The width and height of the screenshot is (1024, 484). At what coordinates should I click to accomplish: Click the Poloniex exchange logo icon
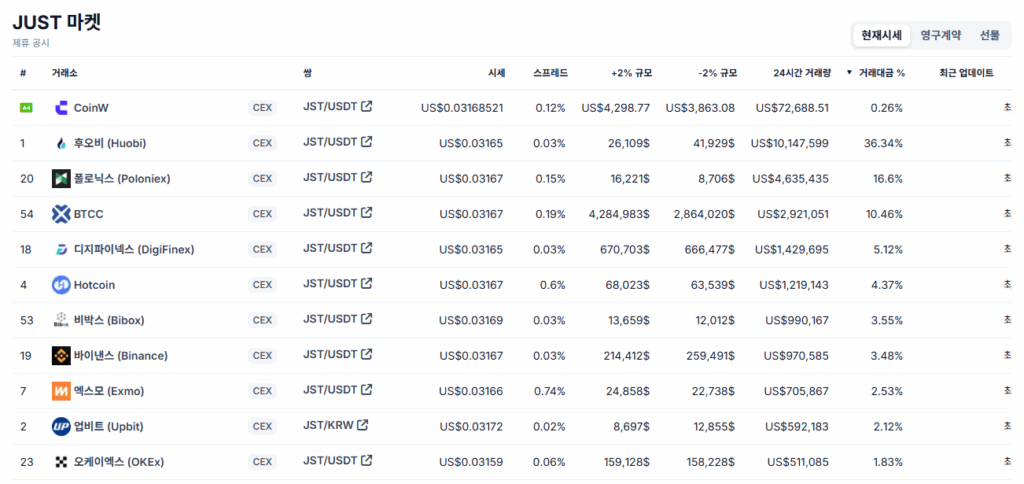coord(61,178)
